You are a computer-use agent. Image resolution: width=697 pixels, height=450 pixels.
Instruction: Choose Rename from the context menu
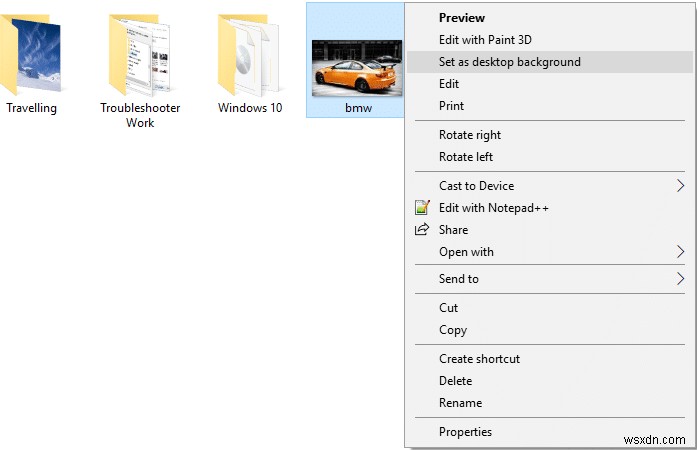coord(550,403)
